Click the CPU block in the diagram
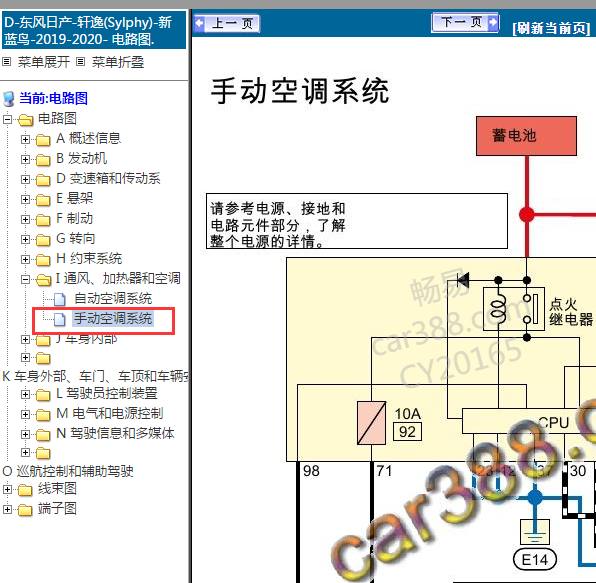 529,421
